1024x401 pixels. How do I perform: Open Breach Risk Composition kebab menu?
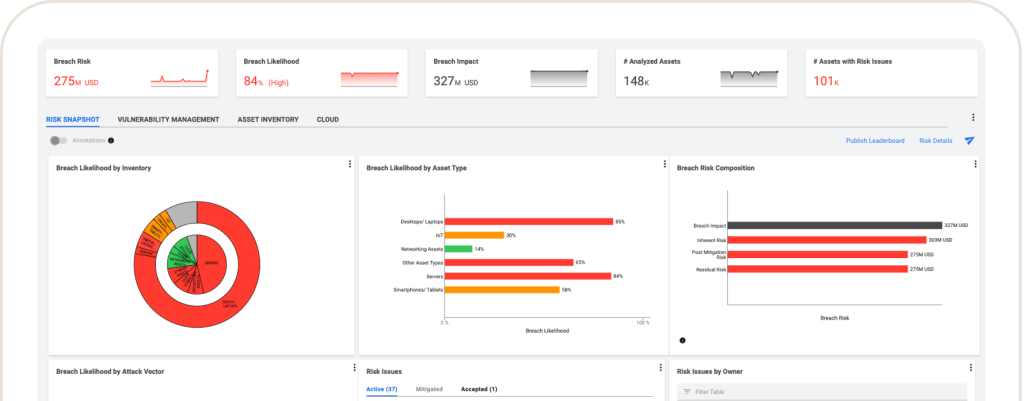coord(972,165)
